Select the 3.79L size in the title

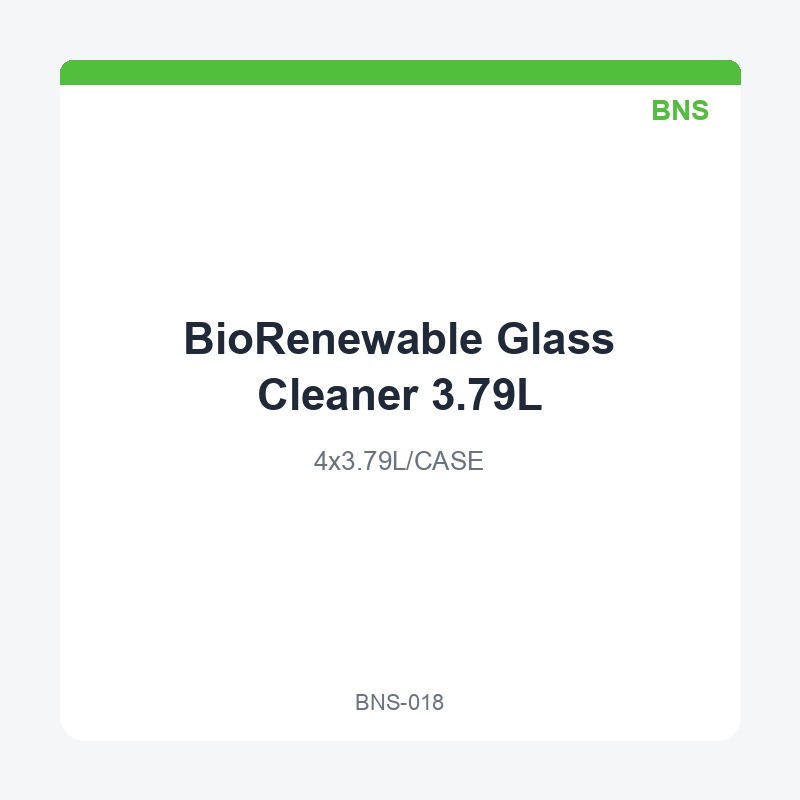point(487,394)
